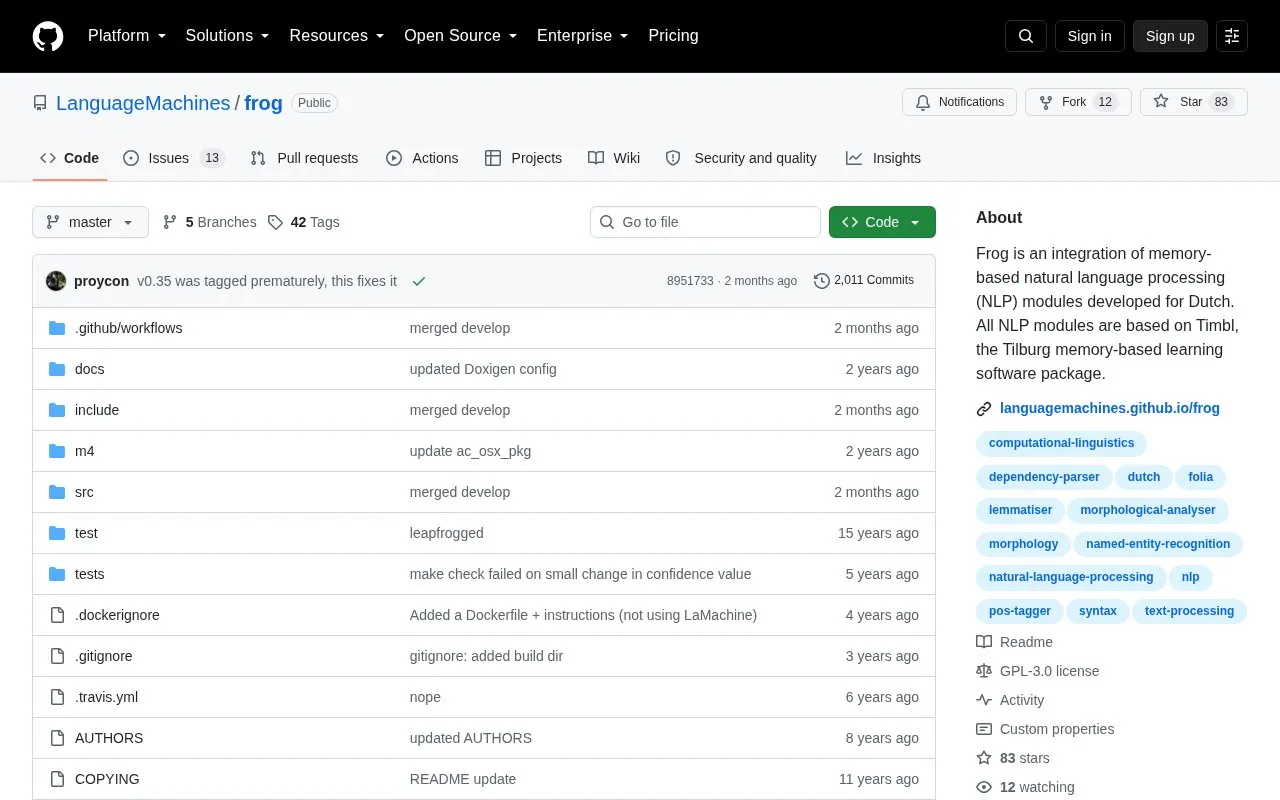
Task: Expand the Enterprise menu
Action: coord(583,36)
